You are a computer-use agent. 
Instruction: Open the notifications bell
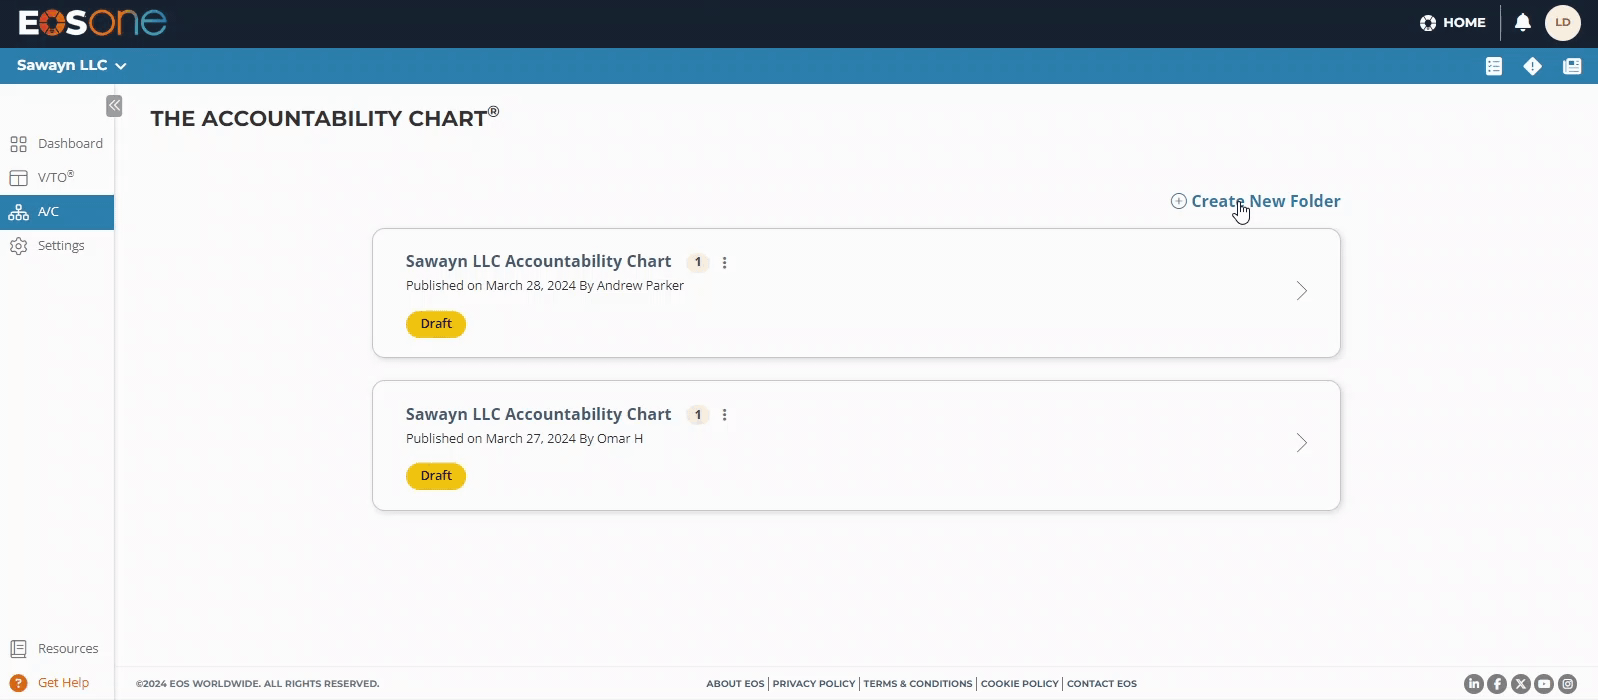[1523, 22]
